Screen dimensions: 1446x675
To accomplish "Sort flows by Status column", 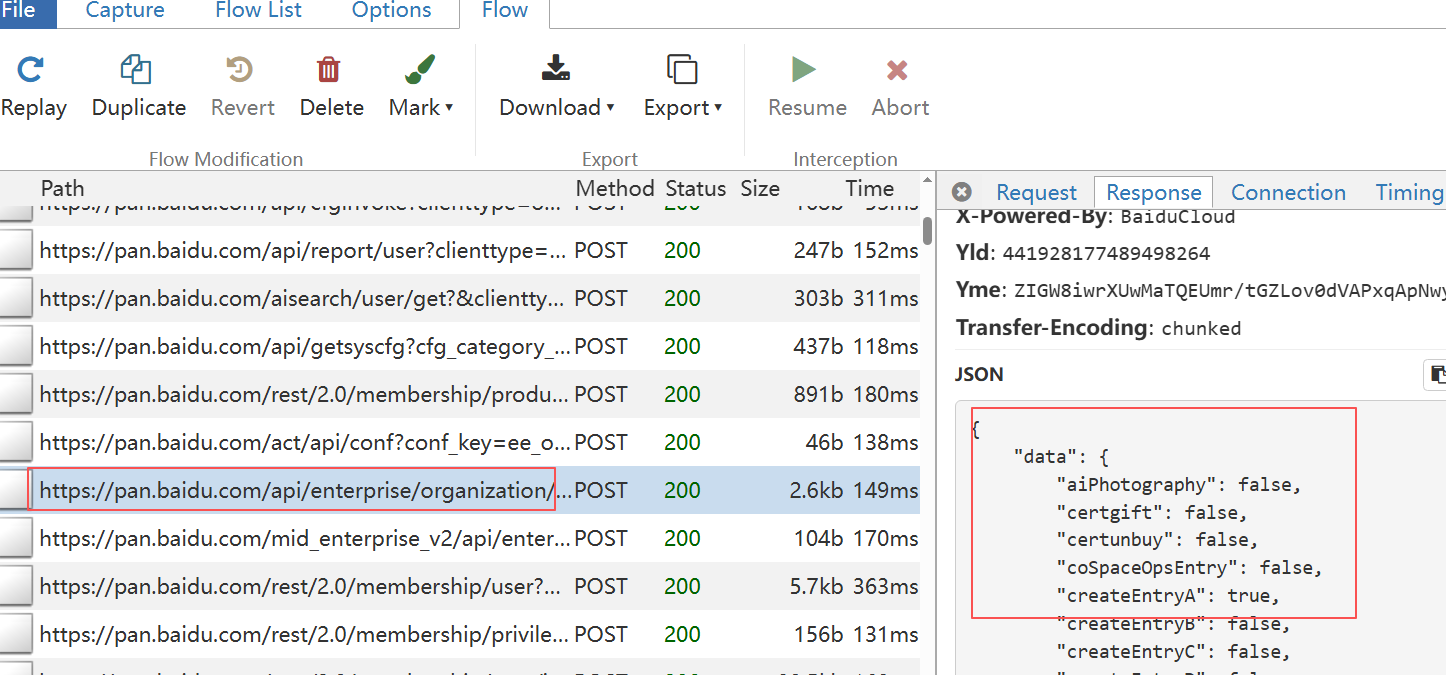I will point(695,188).
